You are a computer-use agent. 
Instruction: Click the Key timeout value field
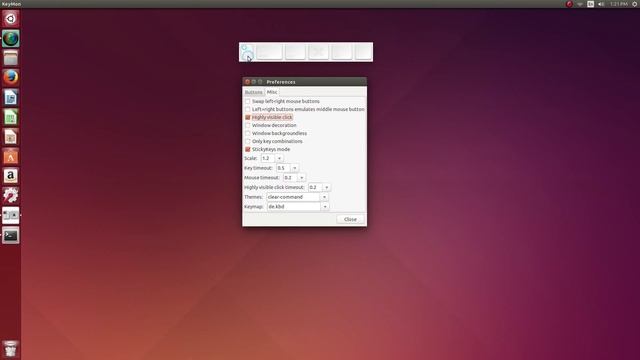pyautogui.click(x=284, y=168)
